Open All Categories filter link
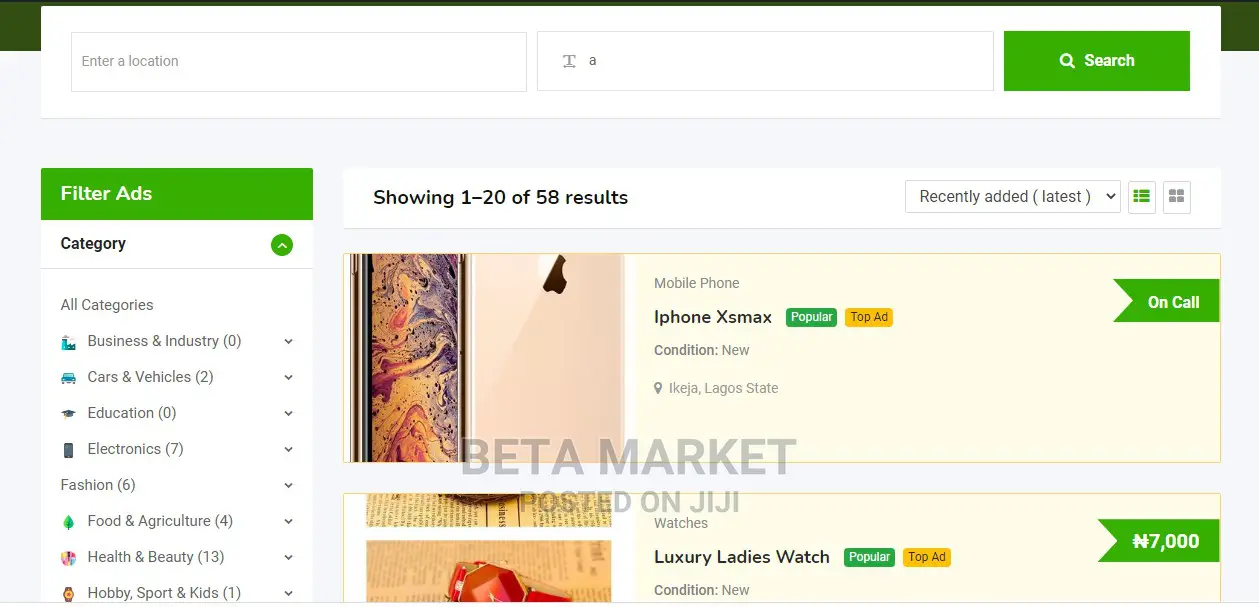The image size is (1259, 607). (107, 305)
